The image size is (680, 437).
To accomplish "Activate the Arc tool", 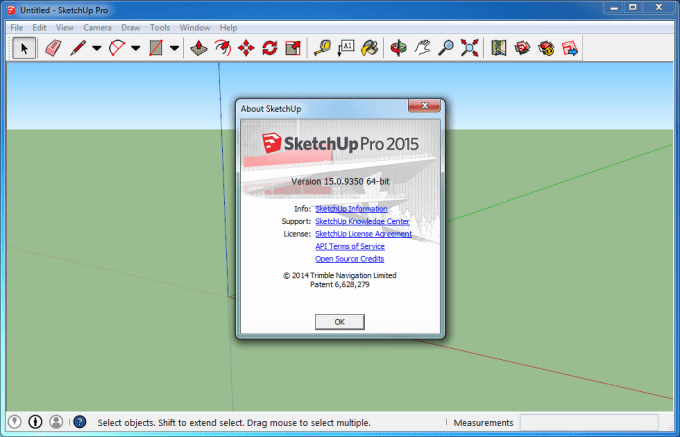I will click(x=117, y=48).
